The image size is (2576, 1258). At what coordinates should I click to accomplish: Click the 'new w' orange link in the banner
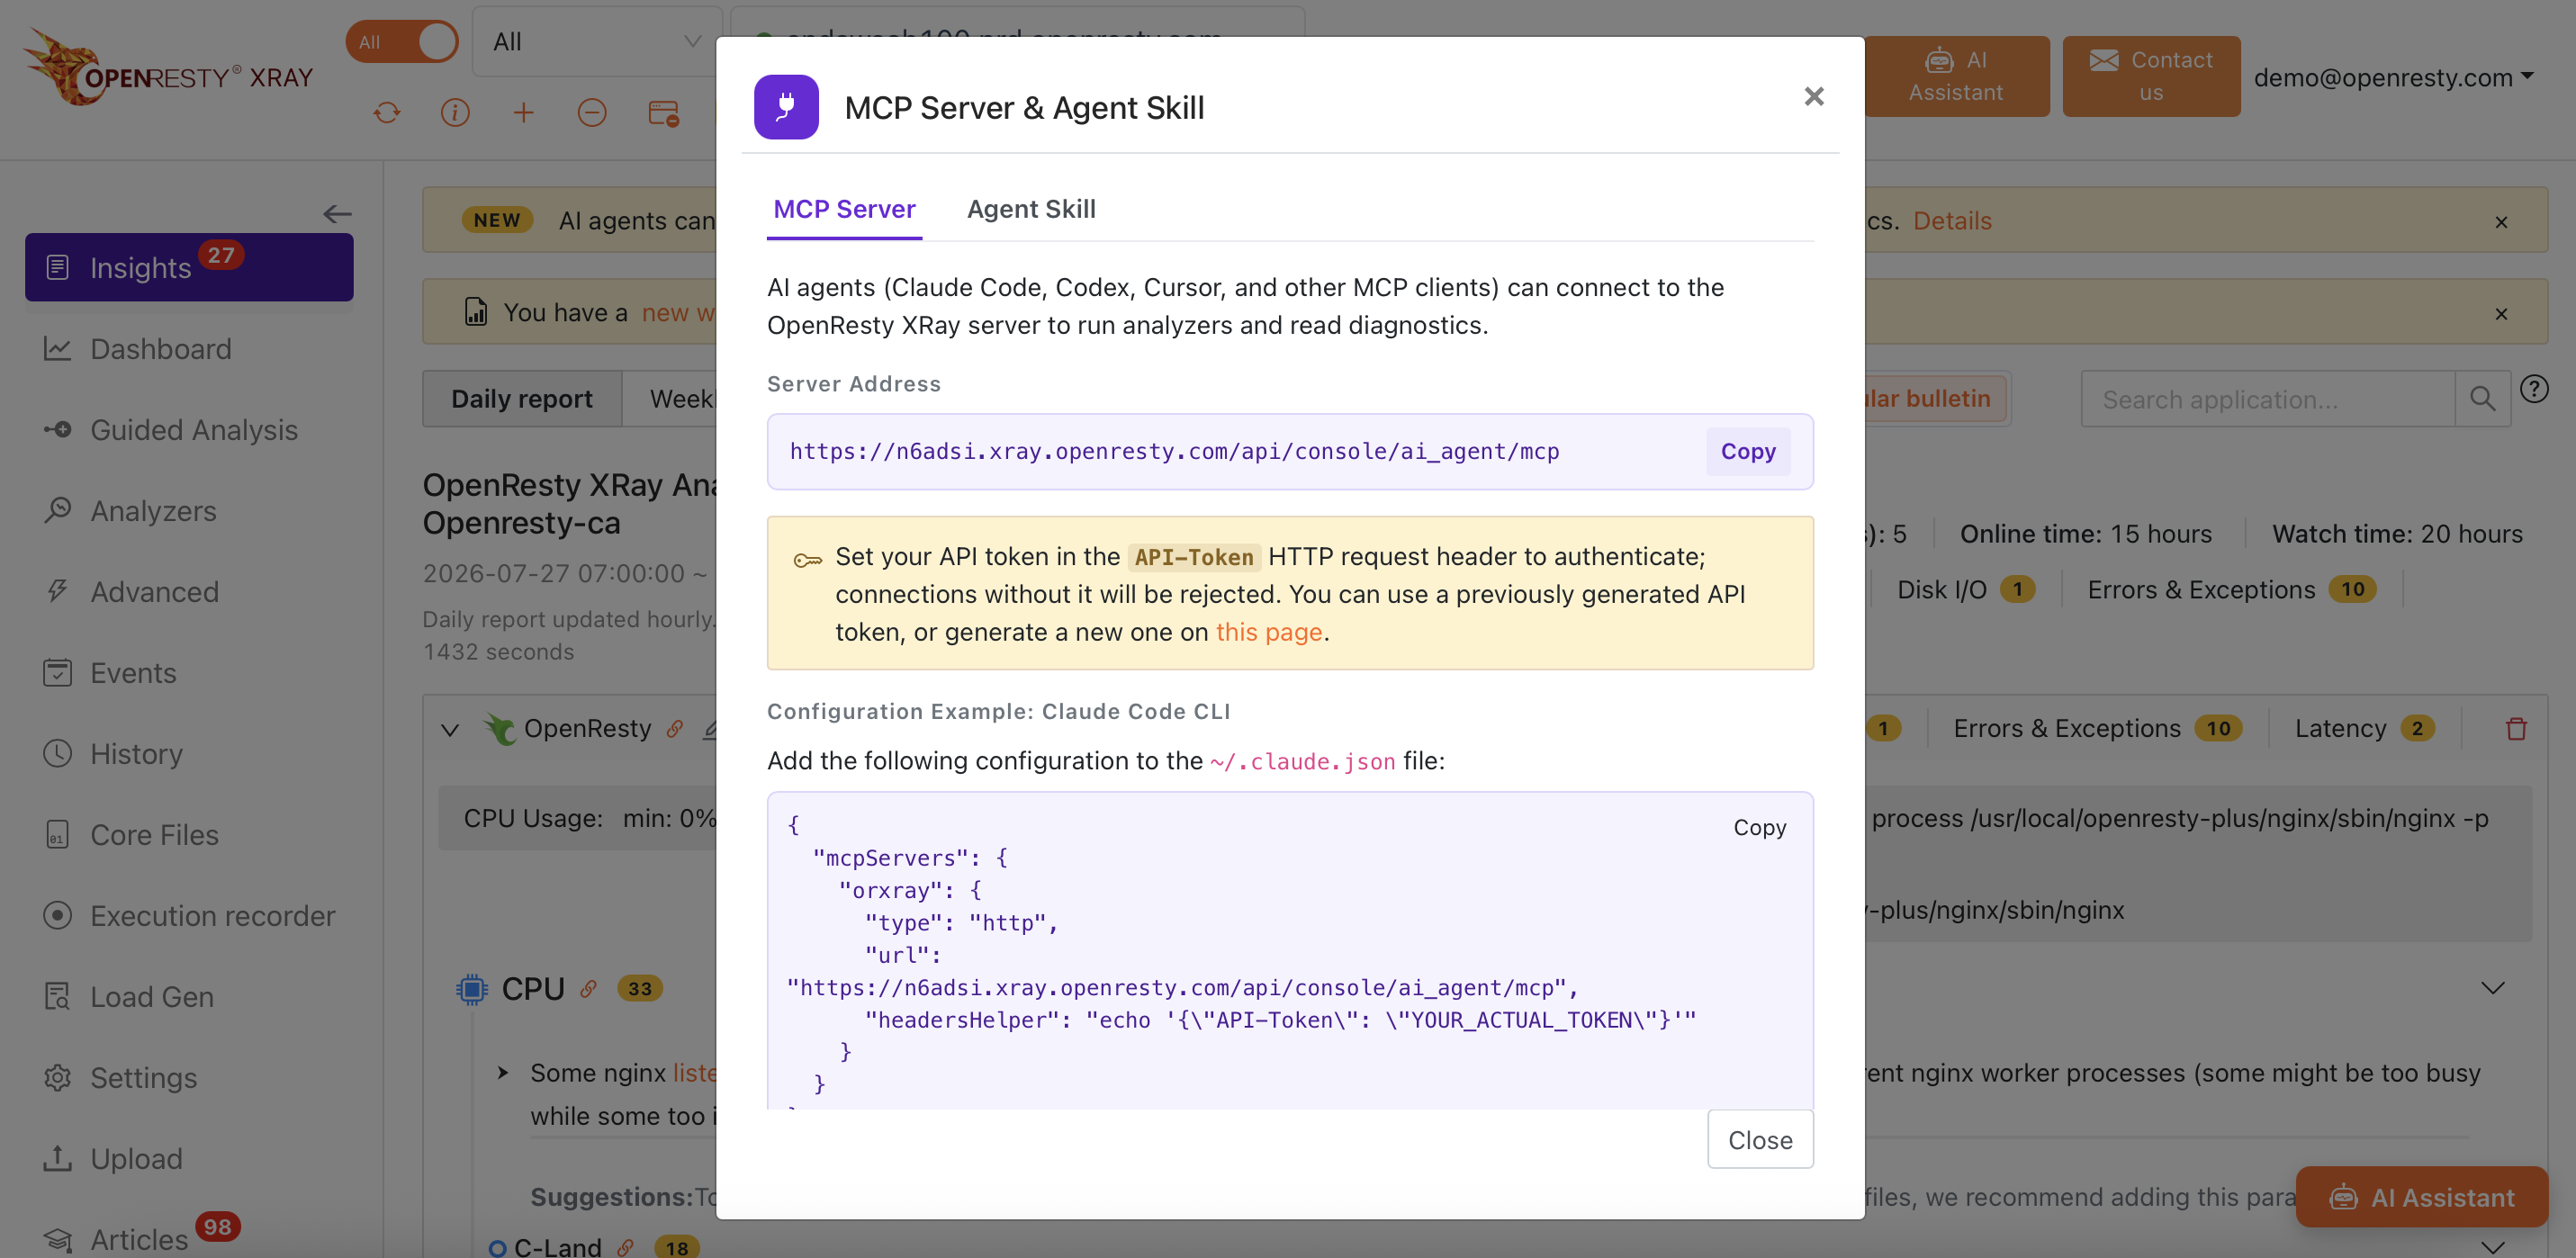(x=678, y=312)
